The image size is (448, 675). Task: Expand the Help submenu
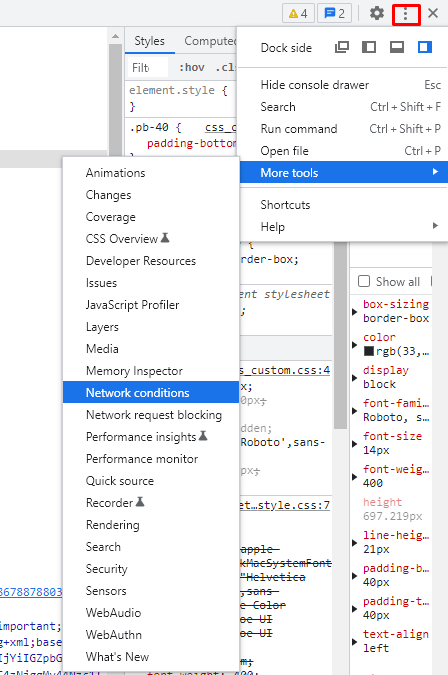point(343,226)
